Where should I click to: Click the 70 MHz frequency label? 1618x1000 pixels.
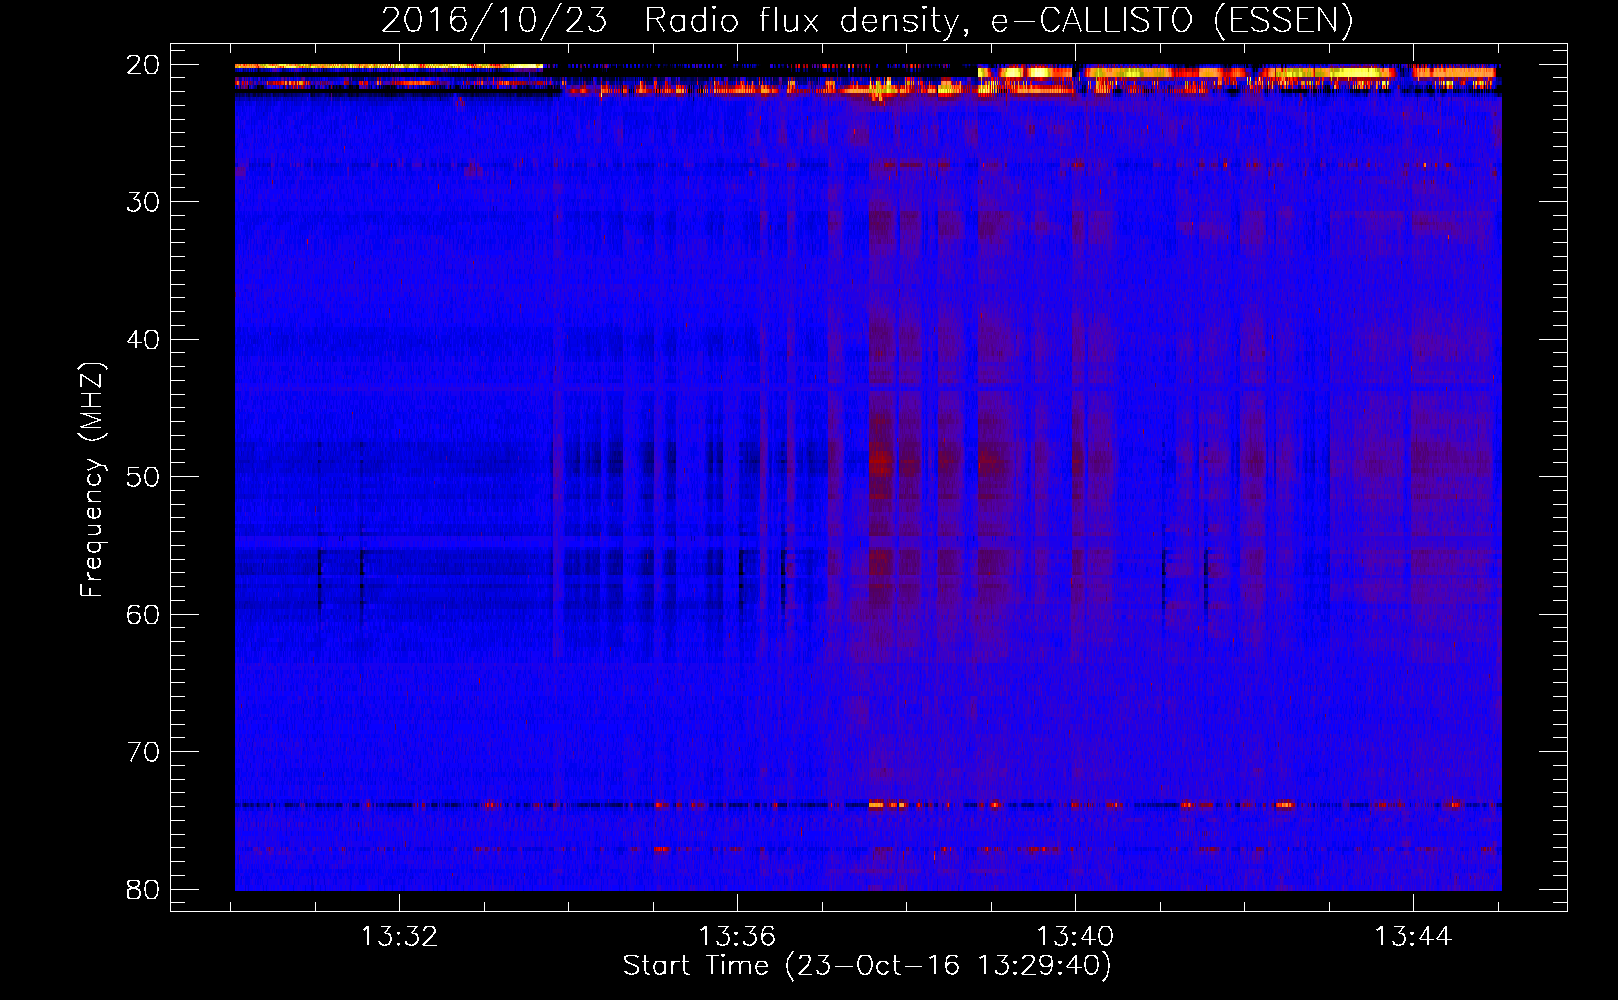[x=144, y=752]
